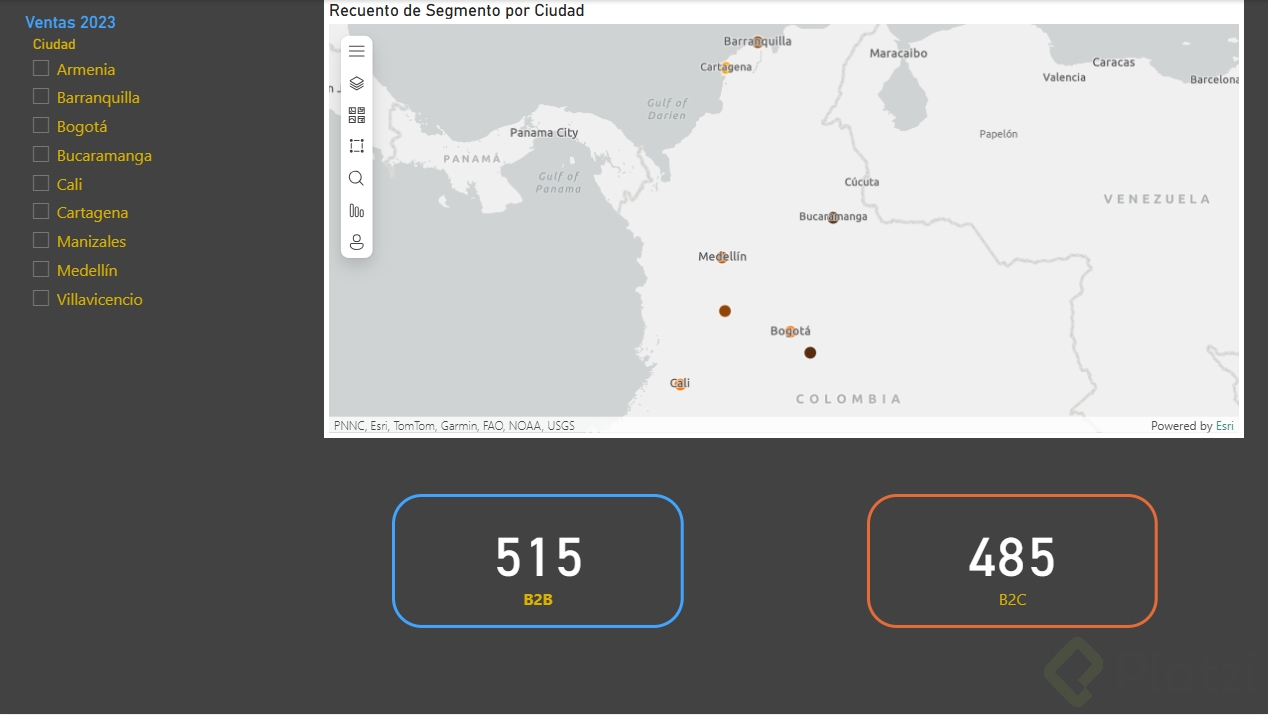Click the Bucaramanga data point on map
This screenshot has height=715, width=1268.
(x=833, y=217)
